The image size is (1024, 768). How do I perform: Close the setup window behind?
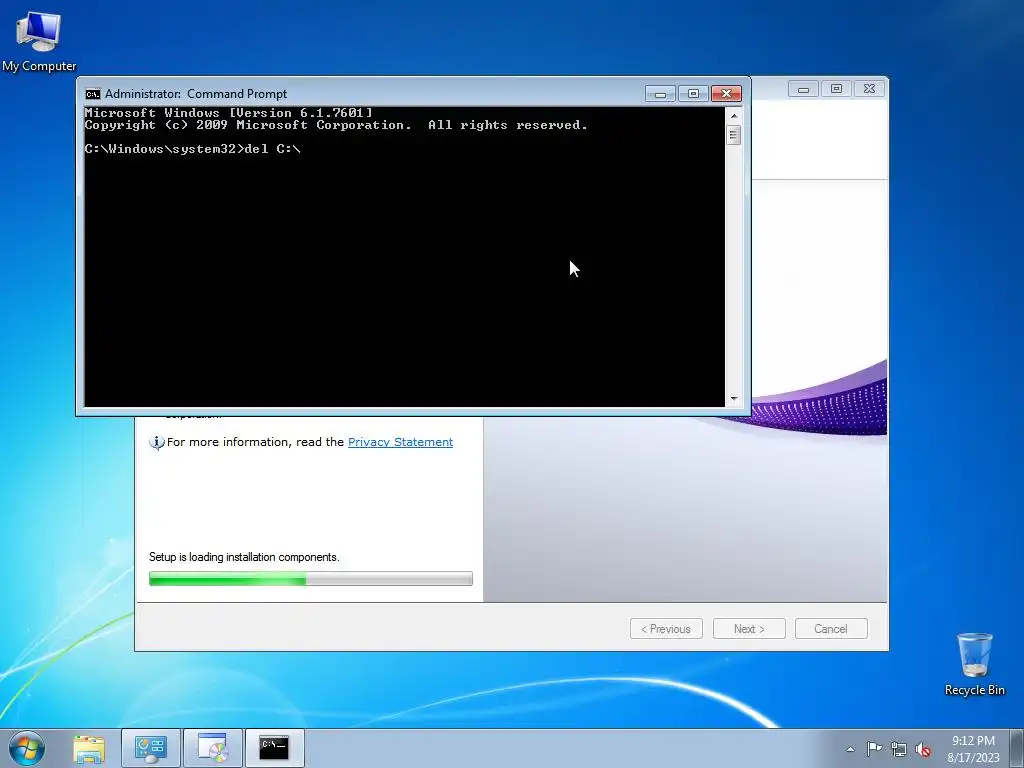click(x=869, y=89)
